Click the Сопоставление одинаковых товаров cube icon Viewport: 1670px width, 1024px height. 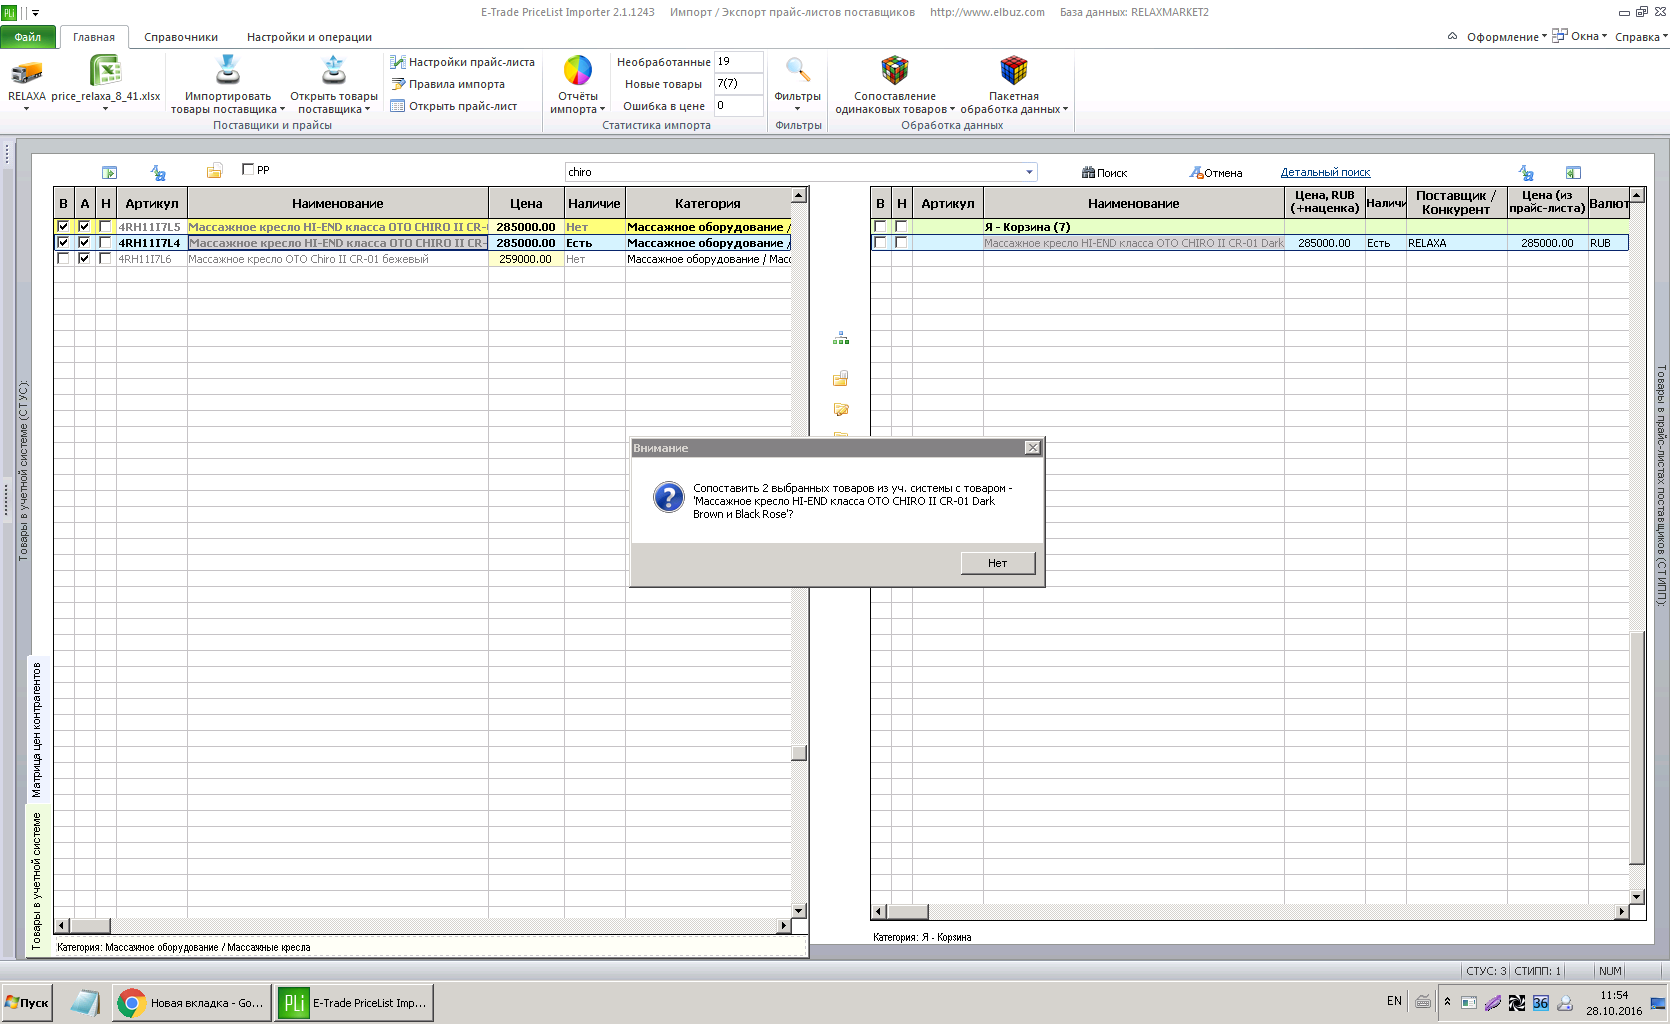point(894,70)
